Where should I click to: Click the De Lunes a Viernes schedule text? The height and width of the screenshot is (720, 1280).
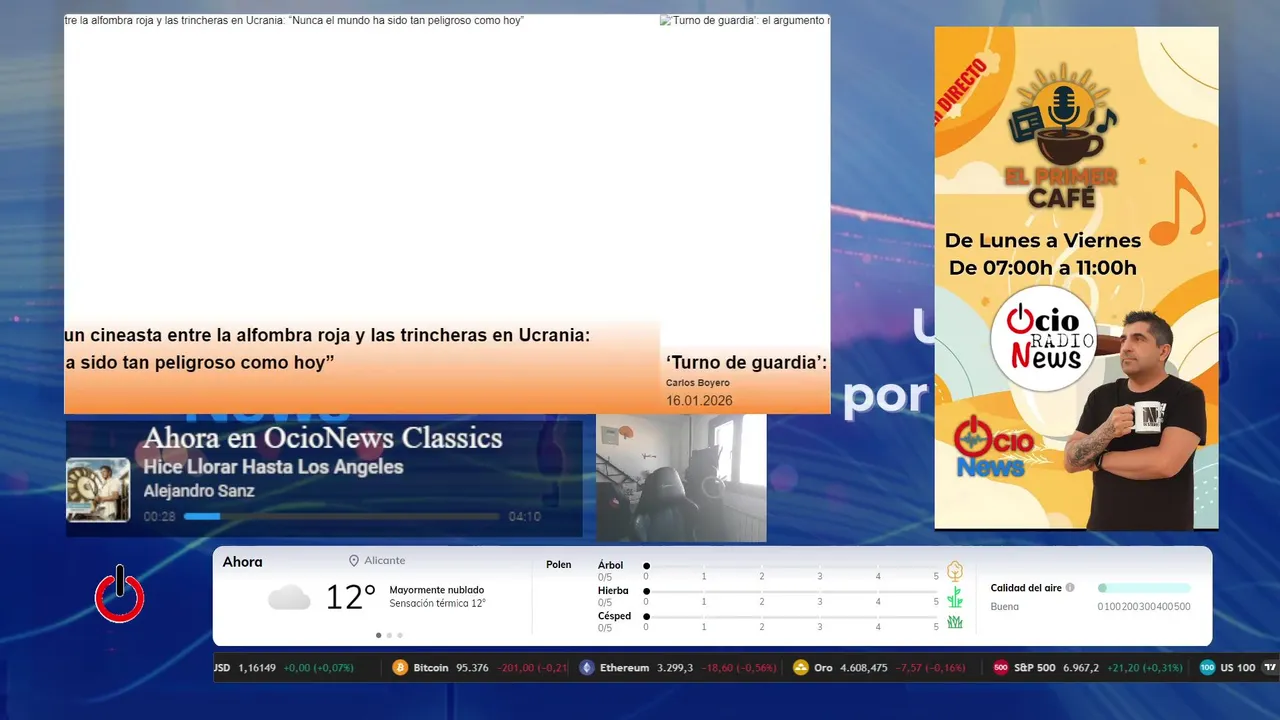(x=1043, y=240)
